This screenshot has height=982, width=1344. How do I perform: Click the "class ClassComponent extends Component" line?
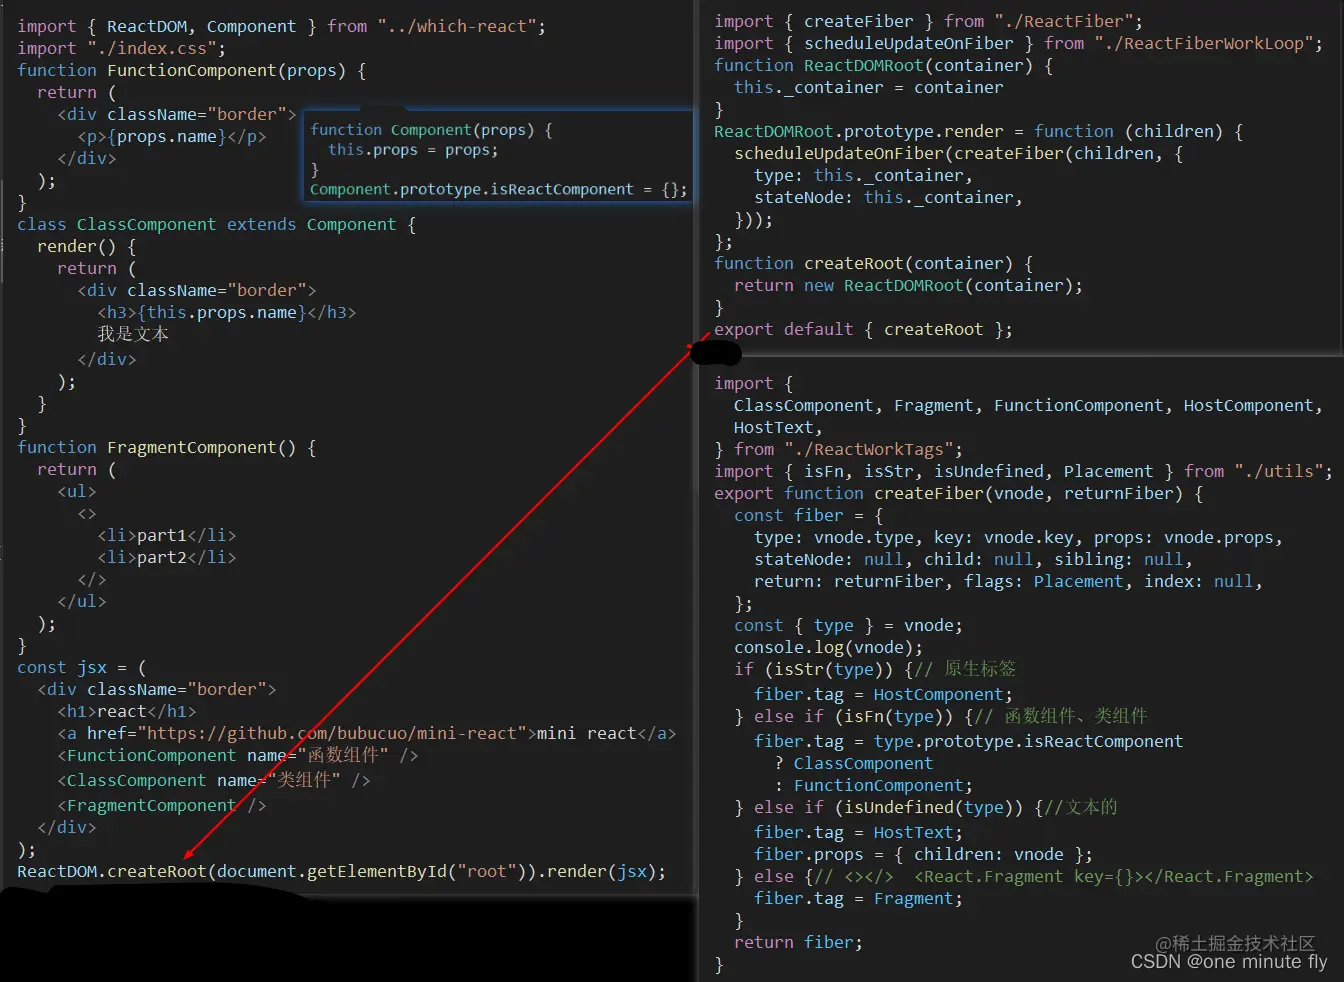[x=216, y=224]
